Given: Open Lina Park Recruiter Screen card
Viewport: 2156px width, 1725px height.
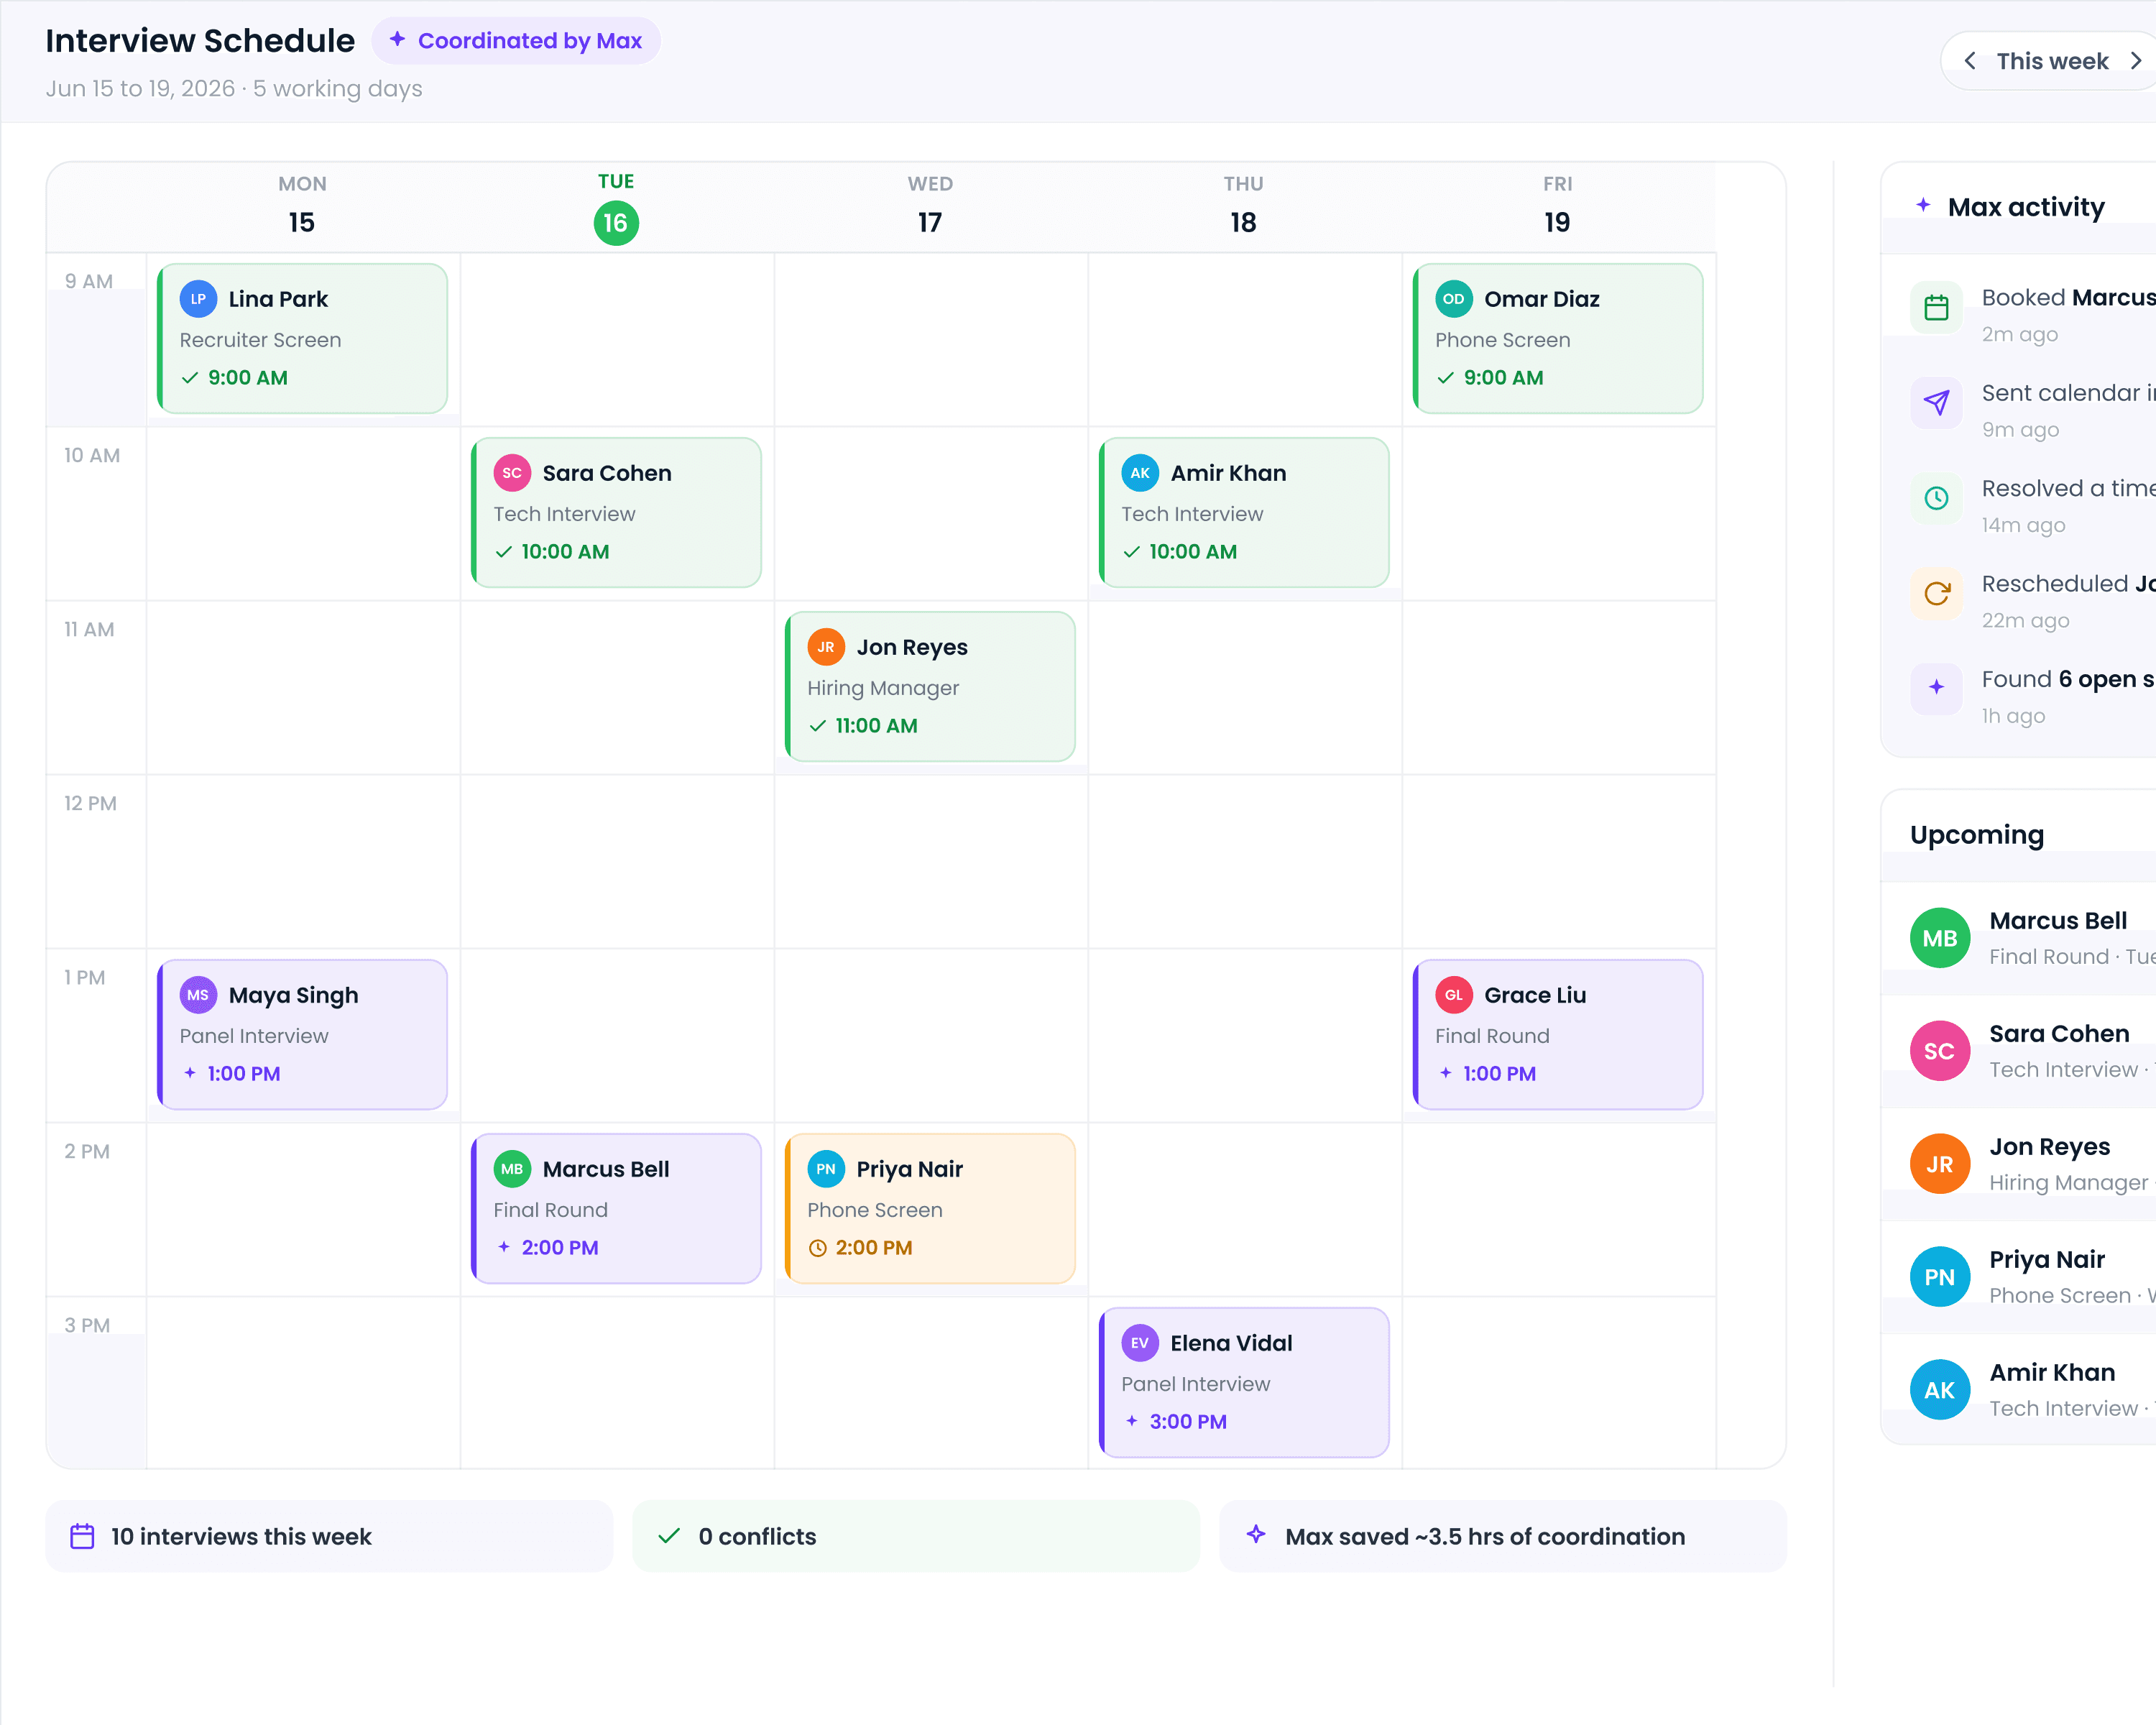Looking at the screenshot, I should [x=302, y=338].
